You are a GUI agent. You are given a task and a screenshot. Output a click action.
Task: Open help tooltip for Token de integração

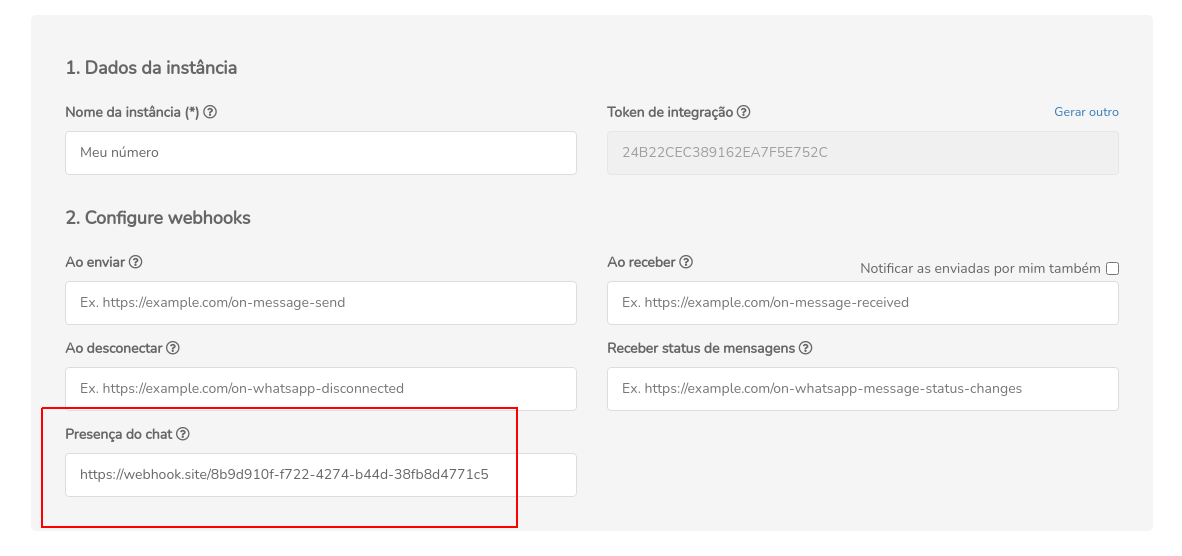pos(744,112)
